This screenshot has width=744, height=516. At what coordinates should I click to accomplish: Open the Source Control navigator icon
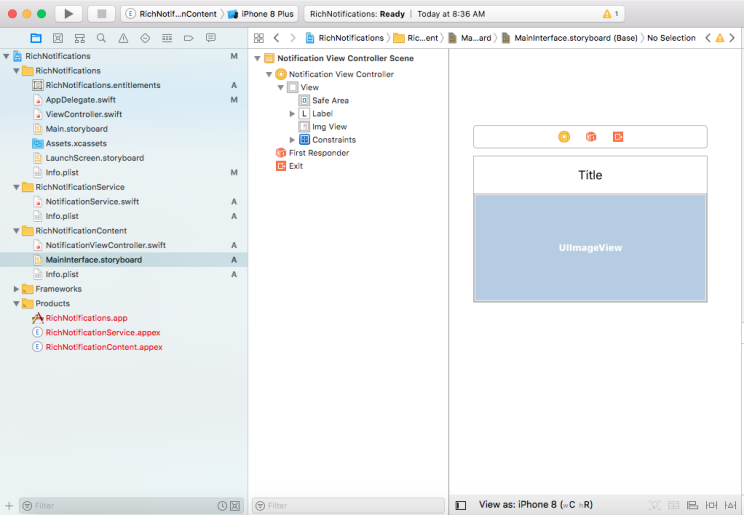pyautogui.click(x=58, y=38)
